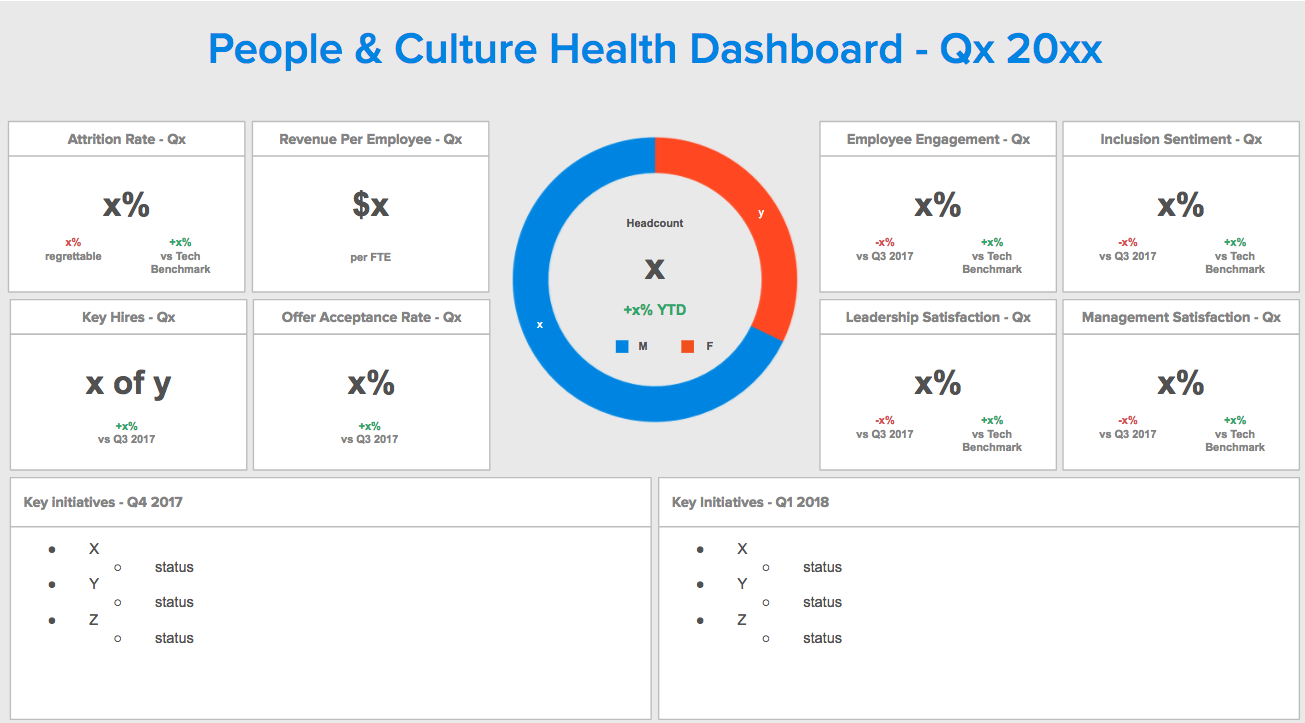Select item Z in Q1 2018 initiatives
This screenshot has height=723, width=1305.
[742, 620]
